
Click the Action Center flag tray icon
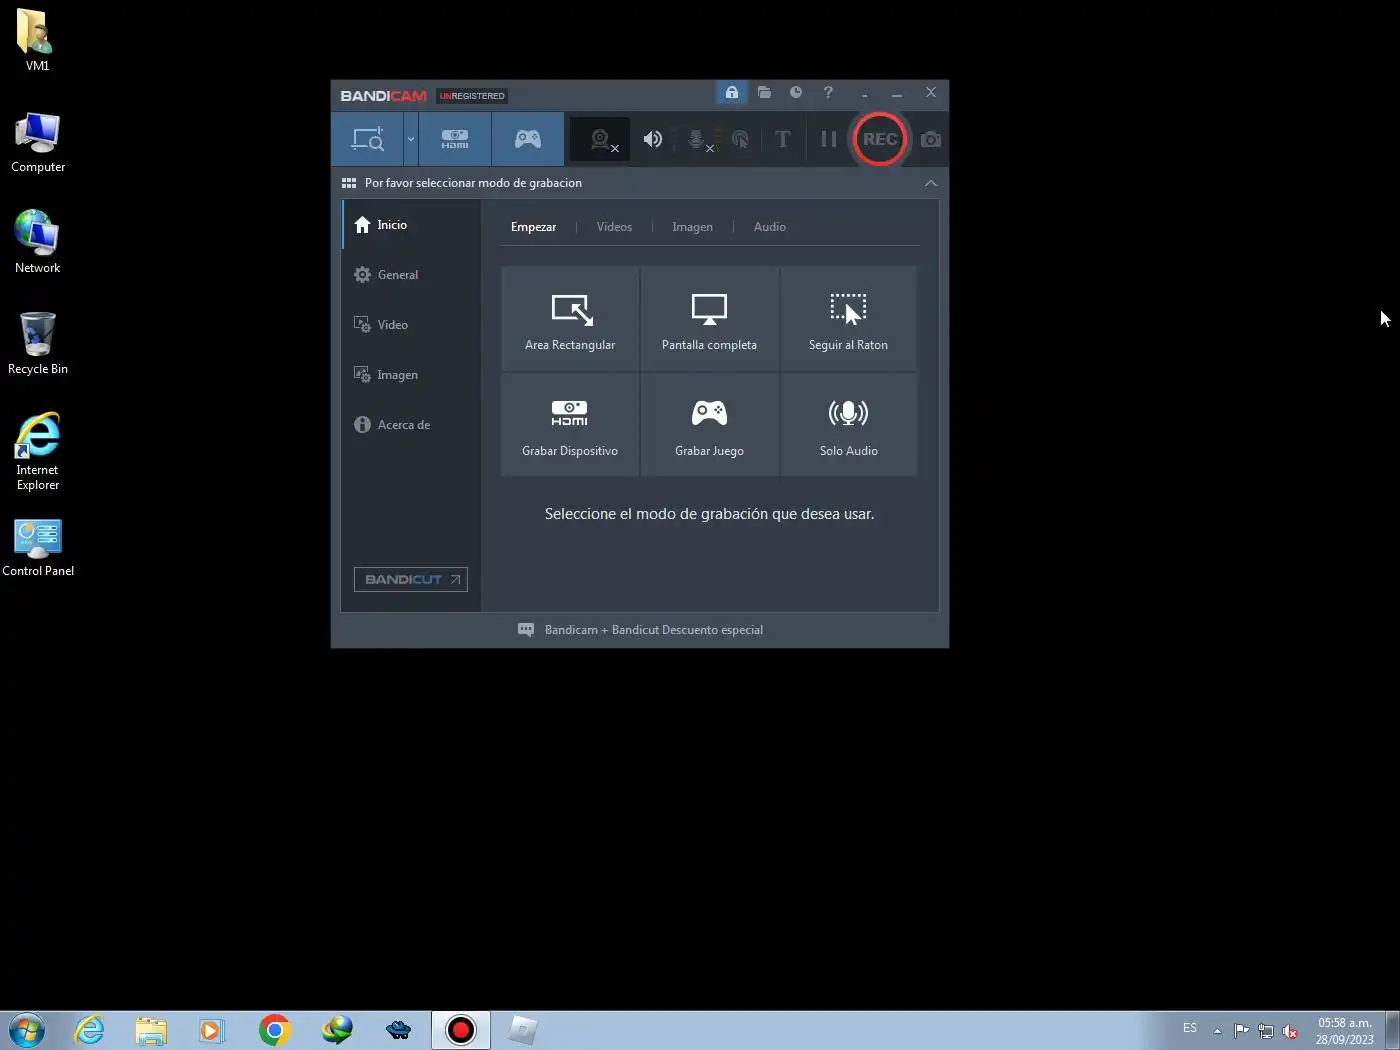(x=1241, y=1031)
